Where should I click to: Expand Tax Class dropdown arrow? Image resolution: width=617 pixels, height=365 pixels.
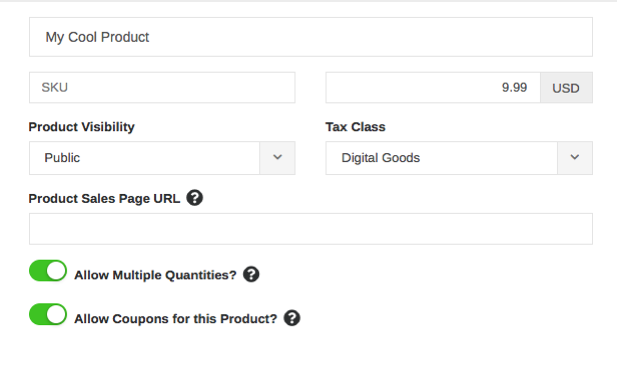(x=575, y=158)
